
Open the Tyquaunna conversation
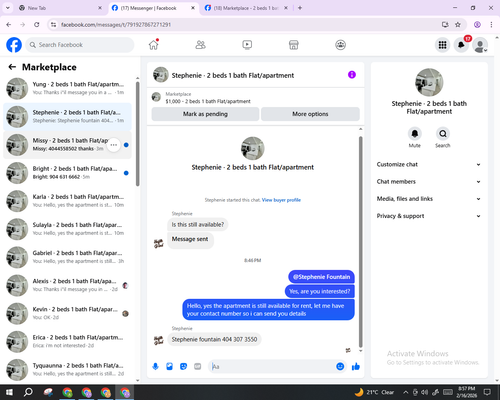pyautogui.click(x=67, y=370)
